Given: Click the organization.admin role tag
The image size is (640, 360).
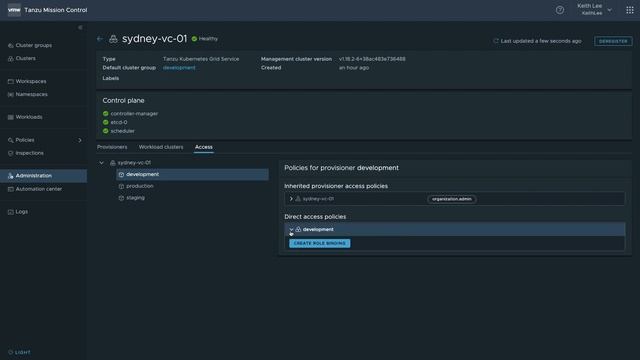Looking at the screenshot, I should (x=451, y=199).
